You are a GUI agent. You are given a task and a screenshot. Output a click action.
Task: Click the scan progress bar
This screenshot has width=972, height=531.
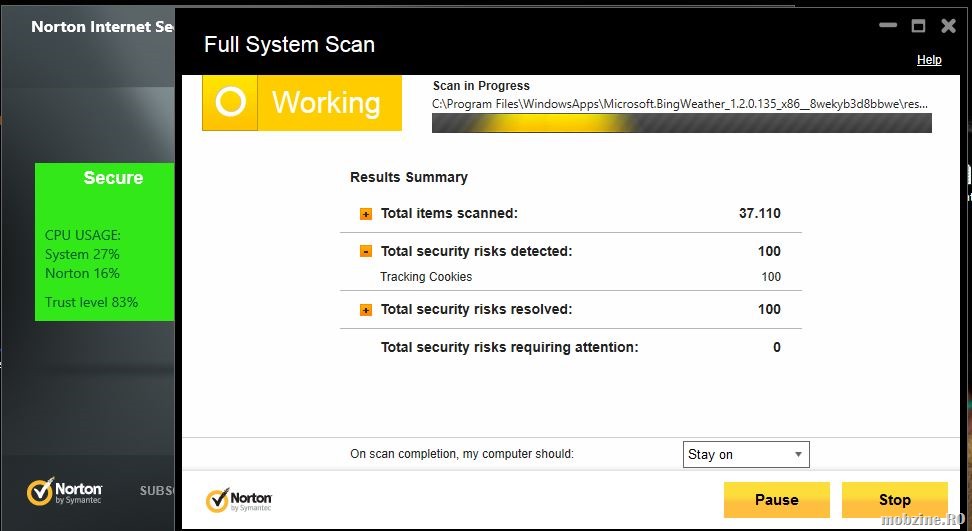681,123
